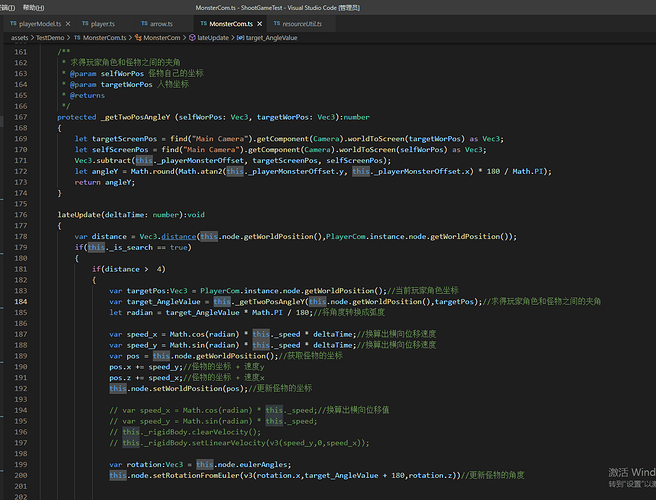Open the 帮助(H) Help menu
The width and height of the screenshot is (656, 500).
pos(35,5)
